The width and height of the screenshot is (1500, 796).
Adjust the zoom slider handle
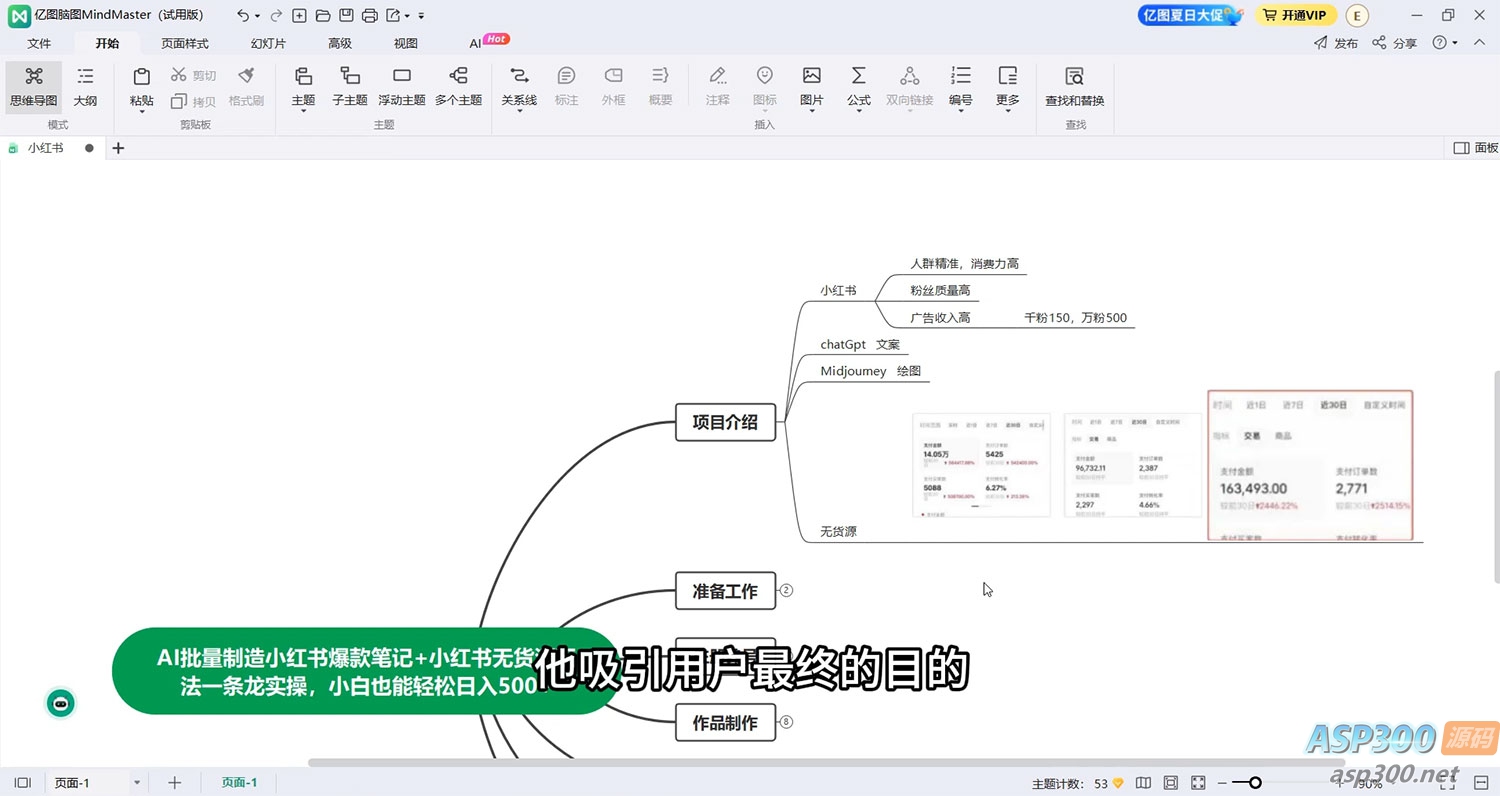pyautogui.click(x=1255, y=783)
